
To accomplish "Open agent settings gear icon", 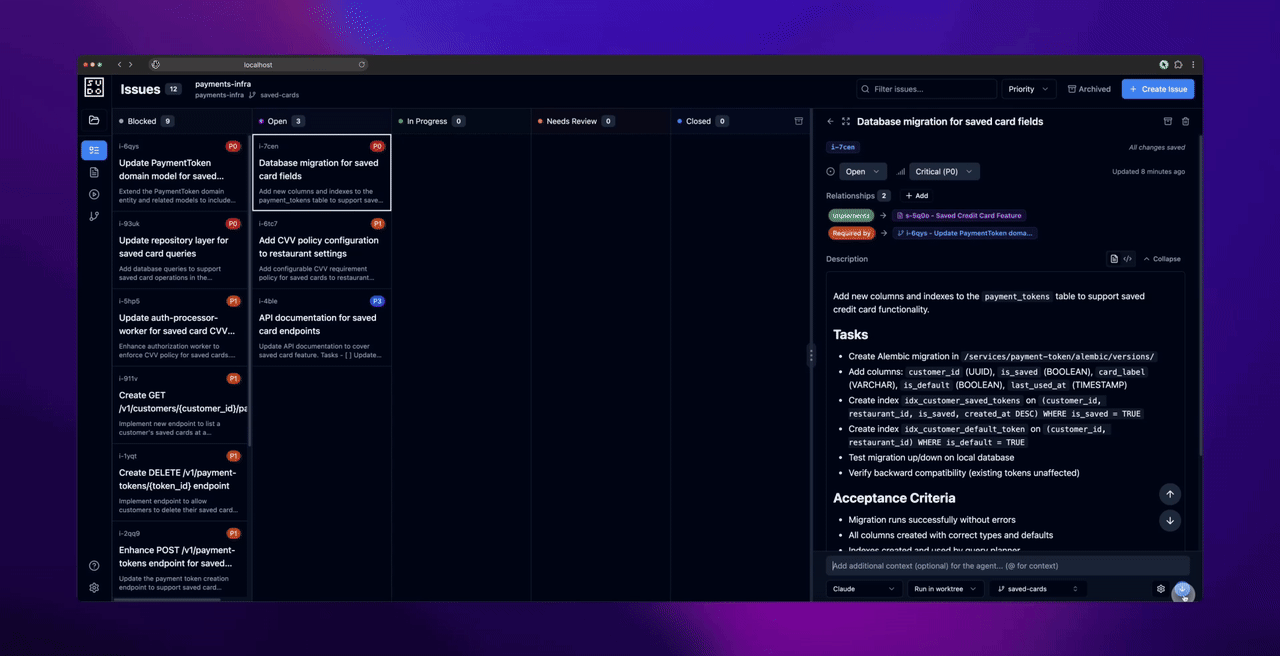I will tap(1161, 589).
